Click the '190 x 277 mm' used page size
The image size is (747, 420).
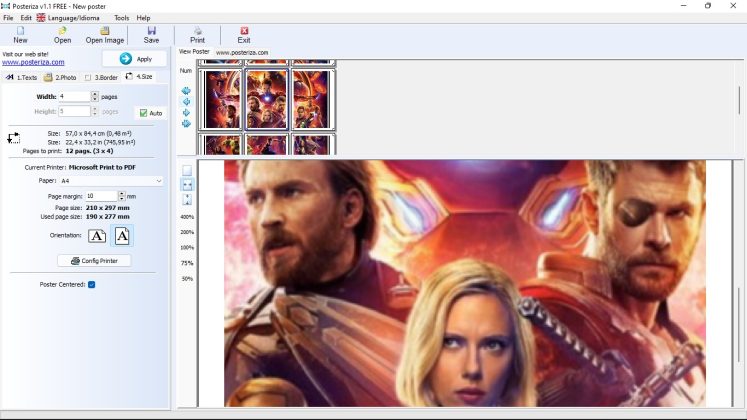point(108,216)
